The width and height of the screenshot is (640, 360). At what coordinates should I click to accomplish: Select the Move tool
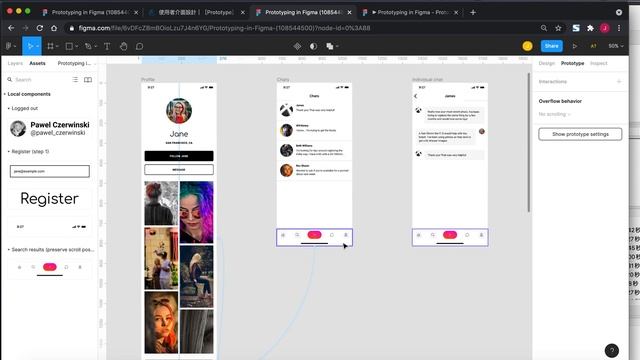pos(30,47)
